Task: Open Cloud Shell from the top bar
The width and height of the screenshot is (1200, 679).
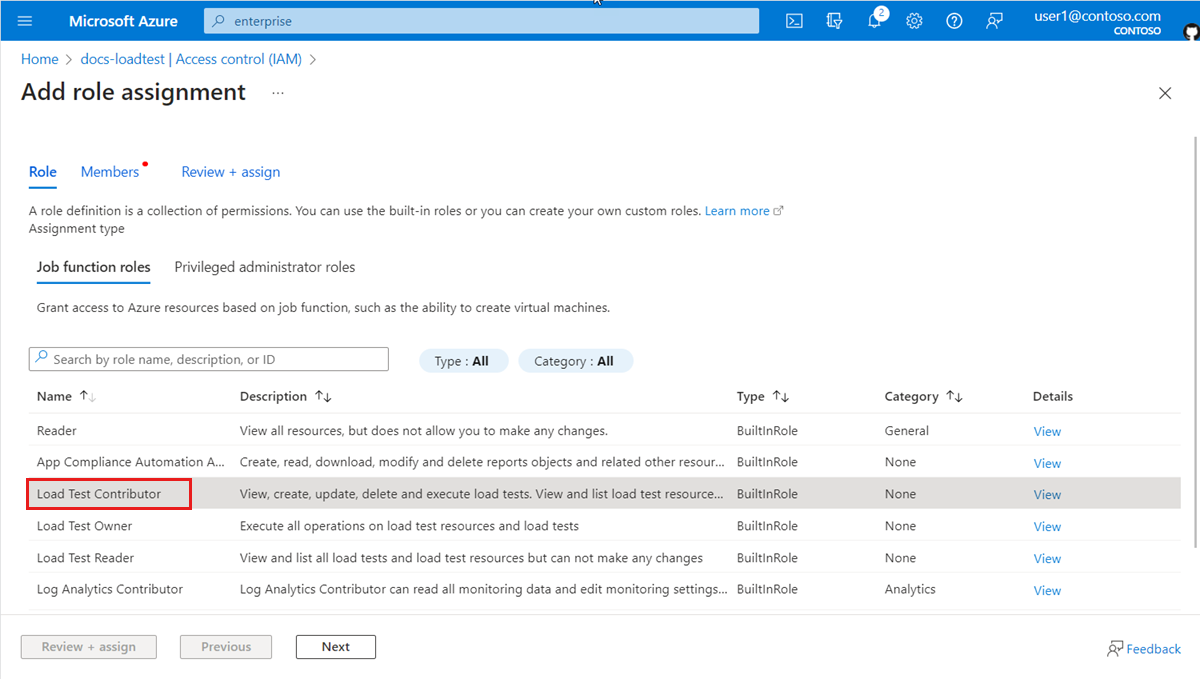Action: (x=793, y=20)
